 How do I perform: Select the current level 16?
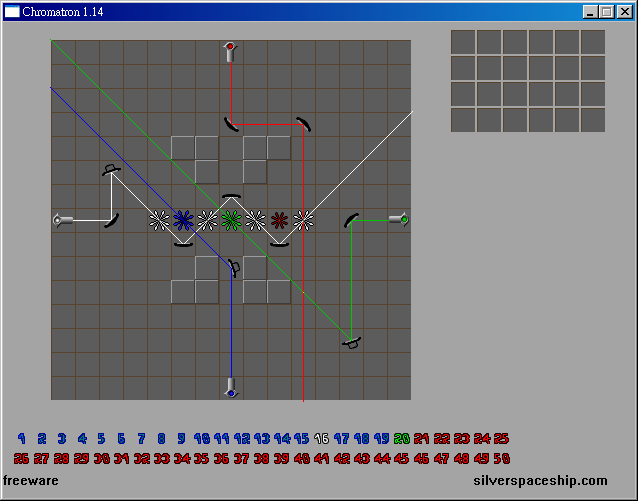(x=321, y=438)
